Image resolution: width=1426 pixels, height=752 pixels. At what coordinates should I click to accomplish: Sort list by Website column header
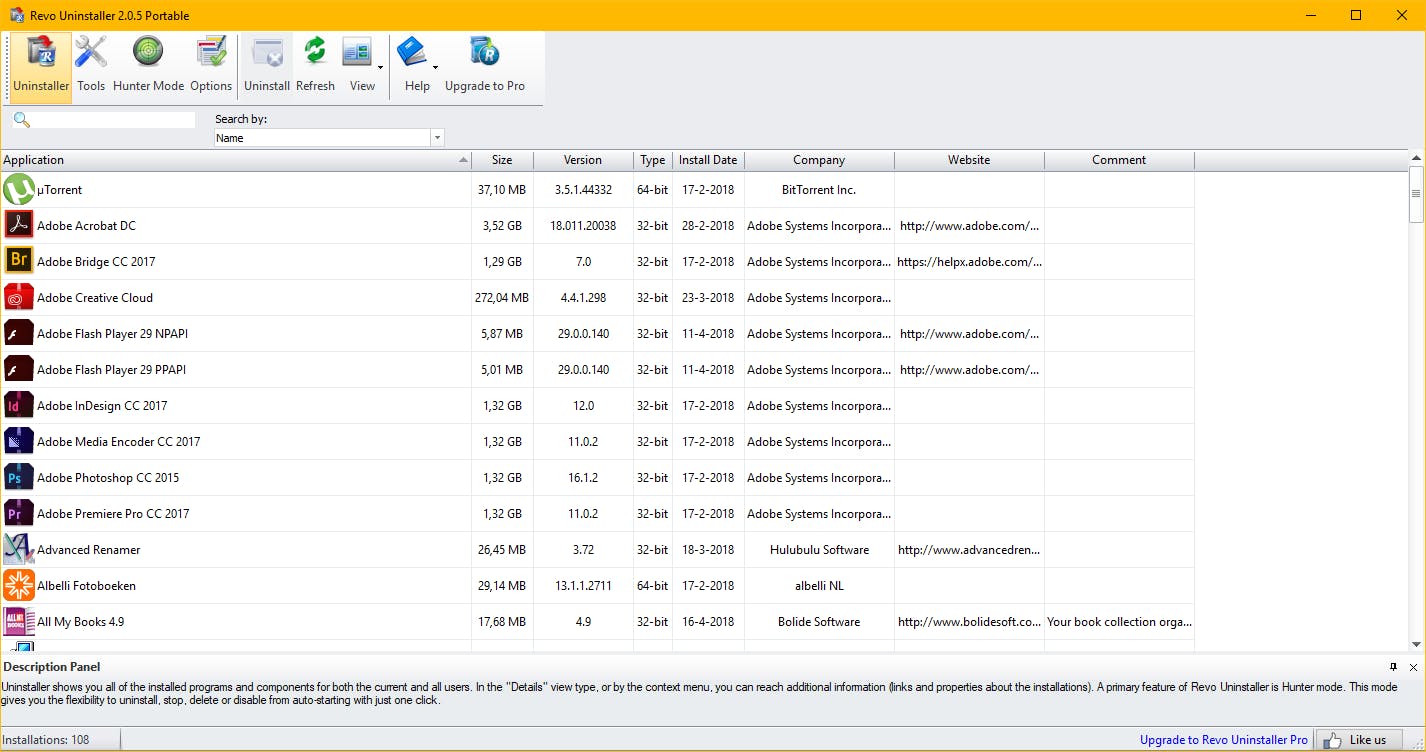(969, 160)
